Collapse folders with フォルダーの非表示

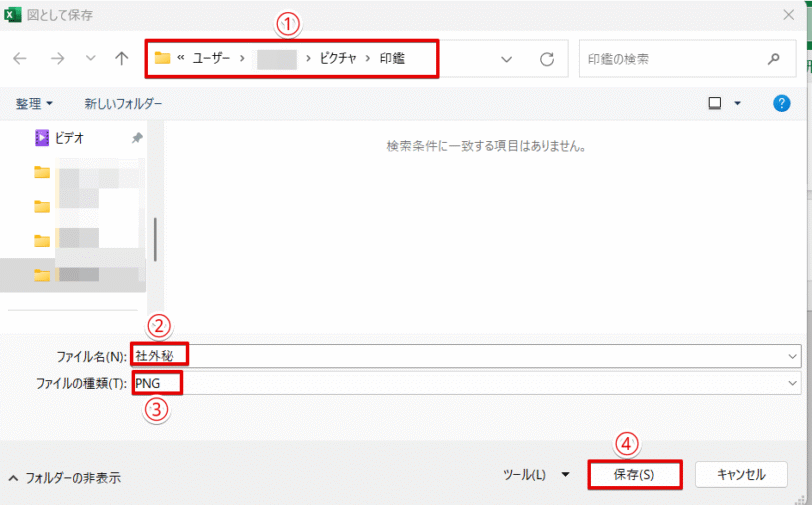pyautogui.click(x=65, y=478)
